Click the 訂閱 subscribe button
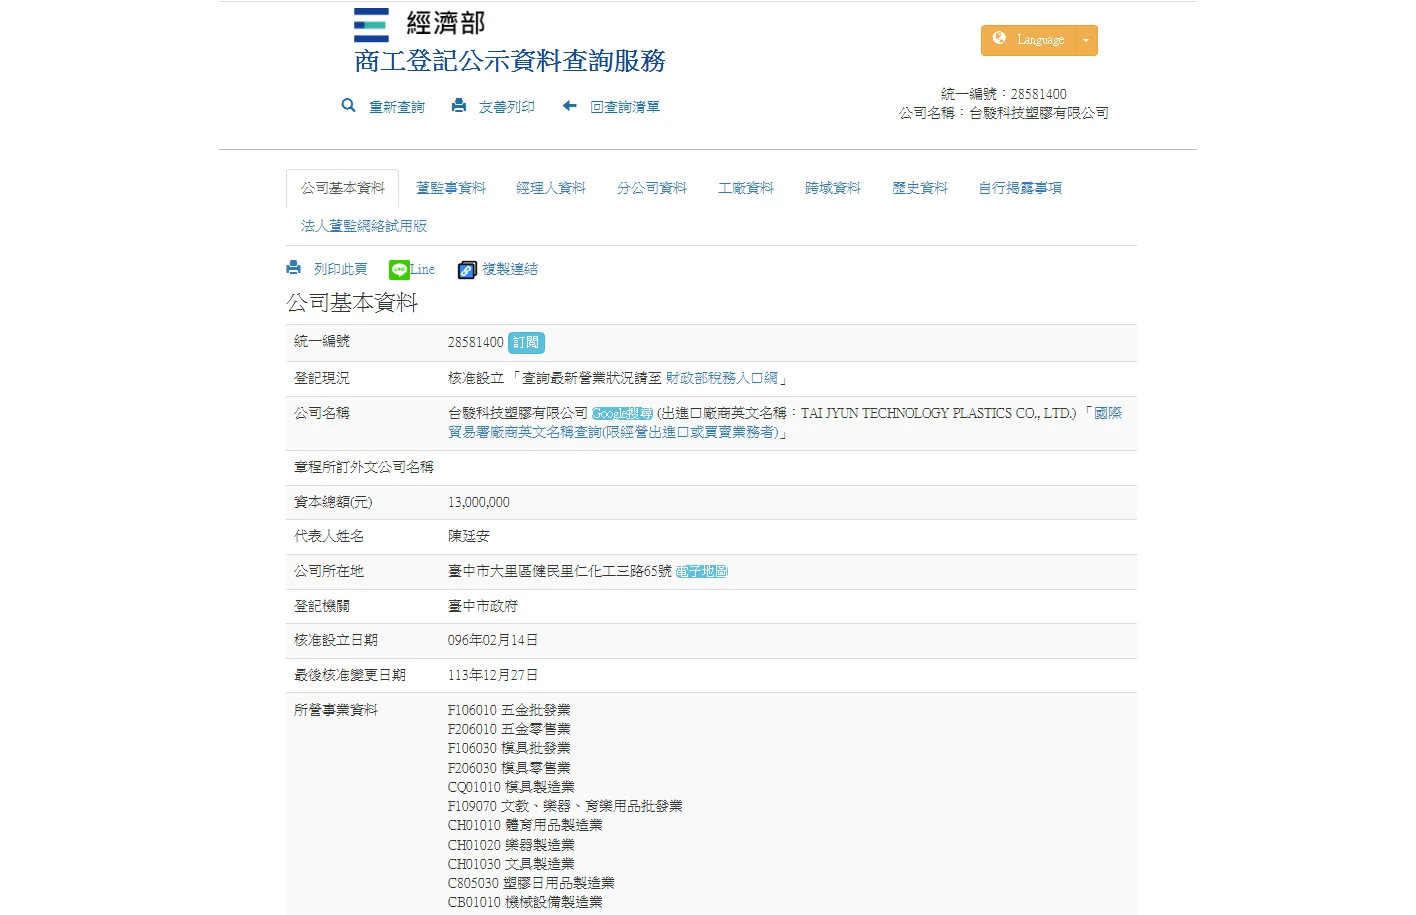This screenshot has height=915, width=1416. [526, 343]
